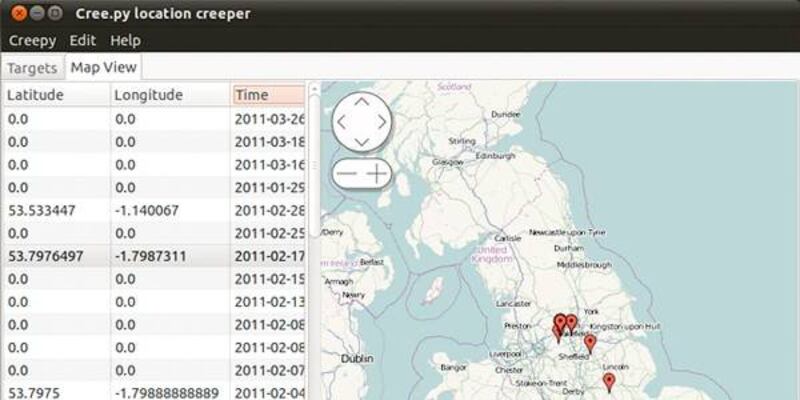800x400 pixels.
Task: Zoom in the map with the plus button
Action: point(377,174)
